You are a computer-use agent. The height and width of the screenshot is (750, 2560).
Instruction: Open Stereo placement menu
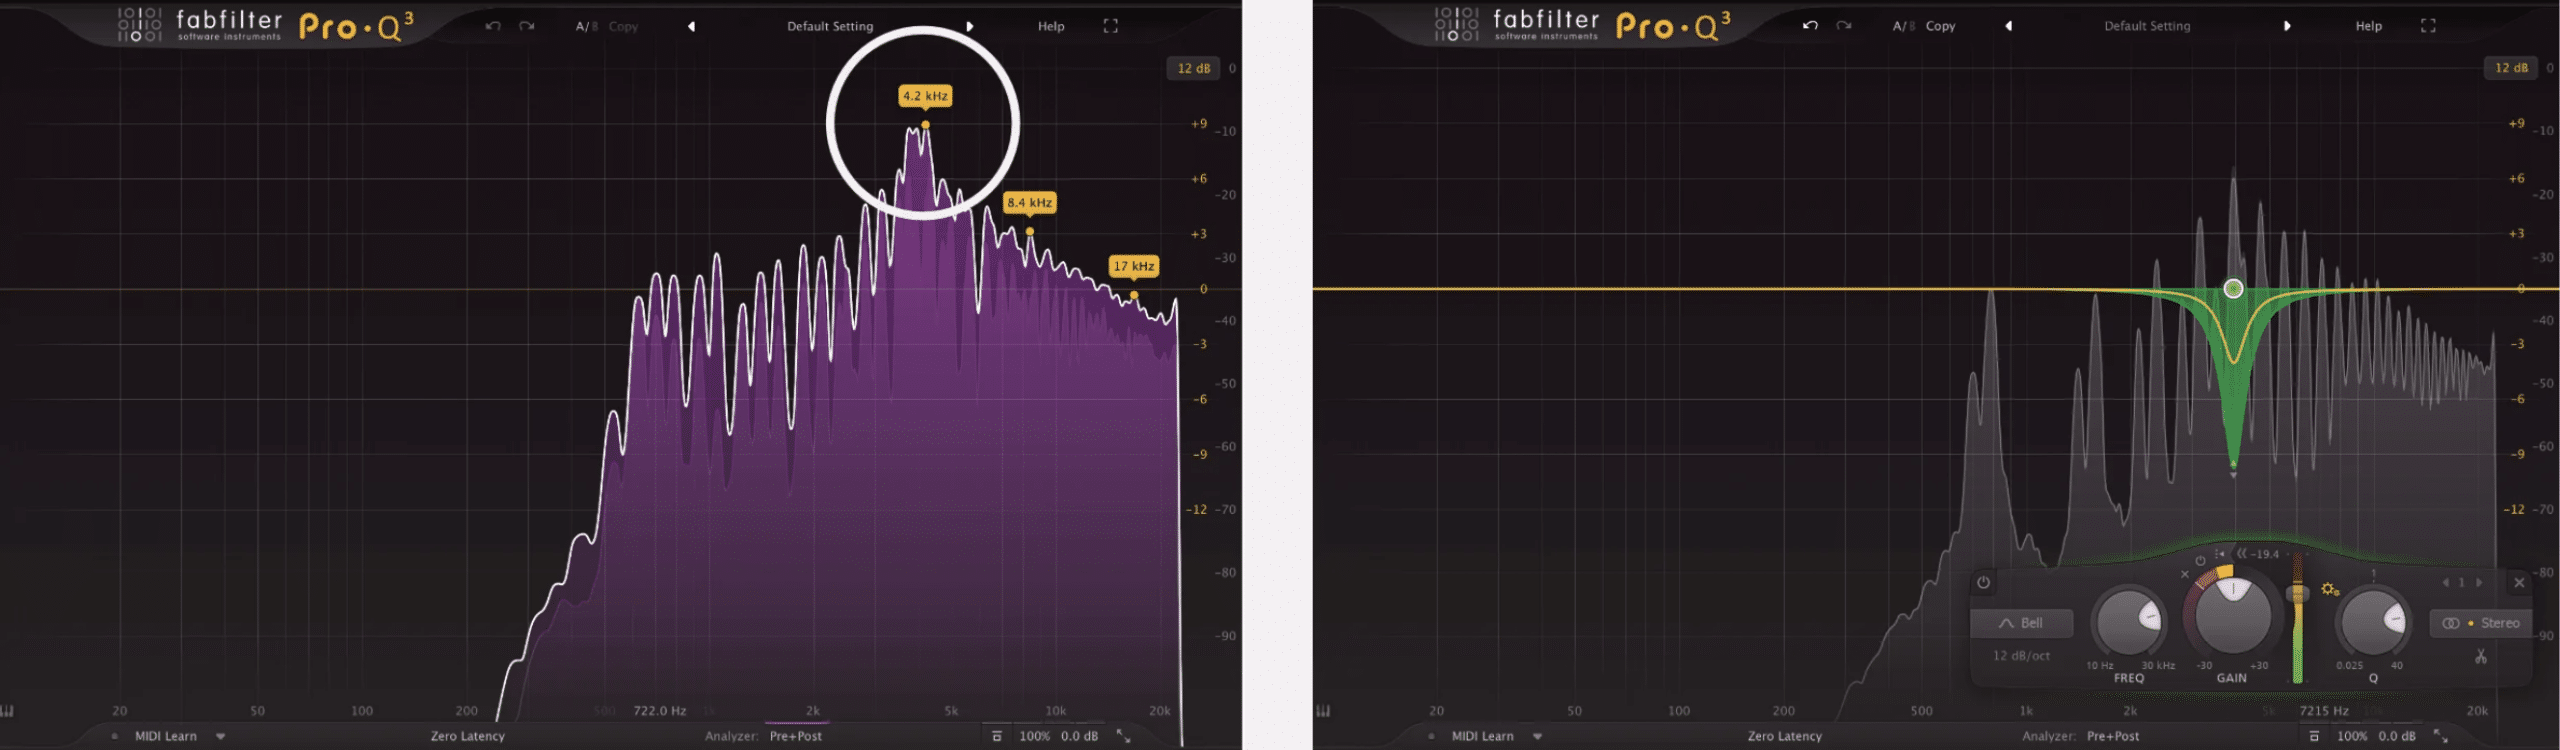[2481, 623]
